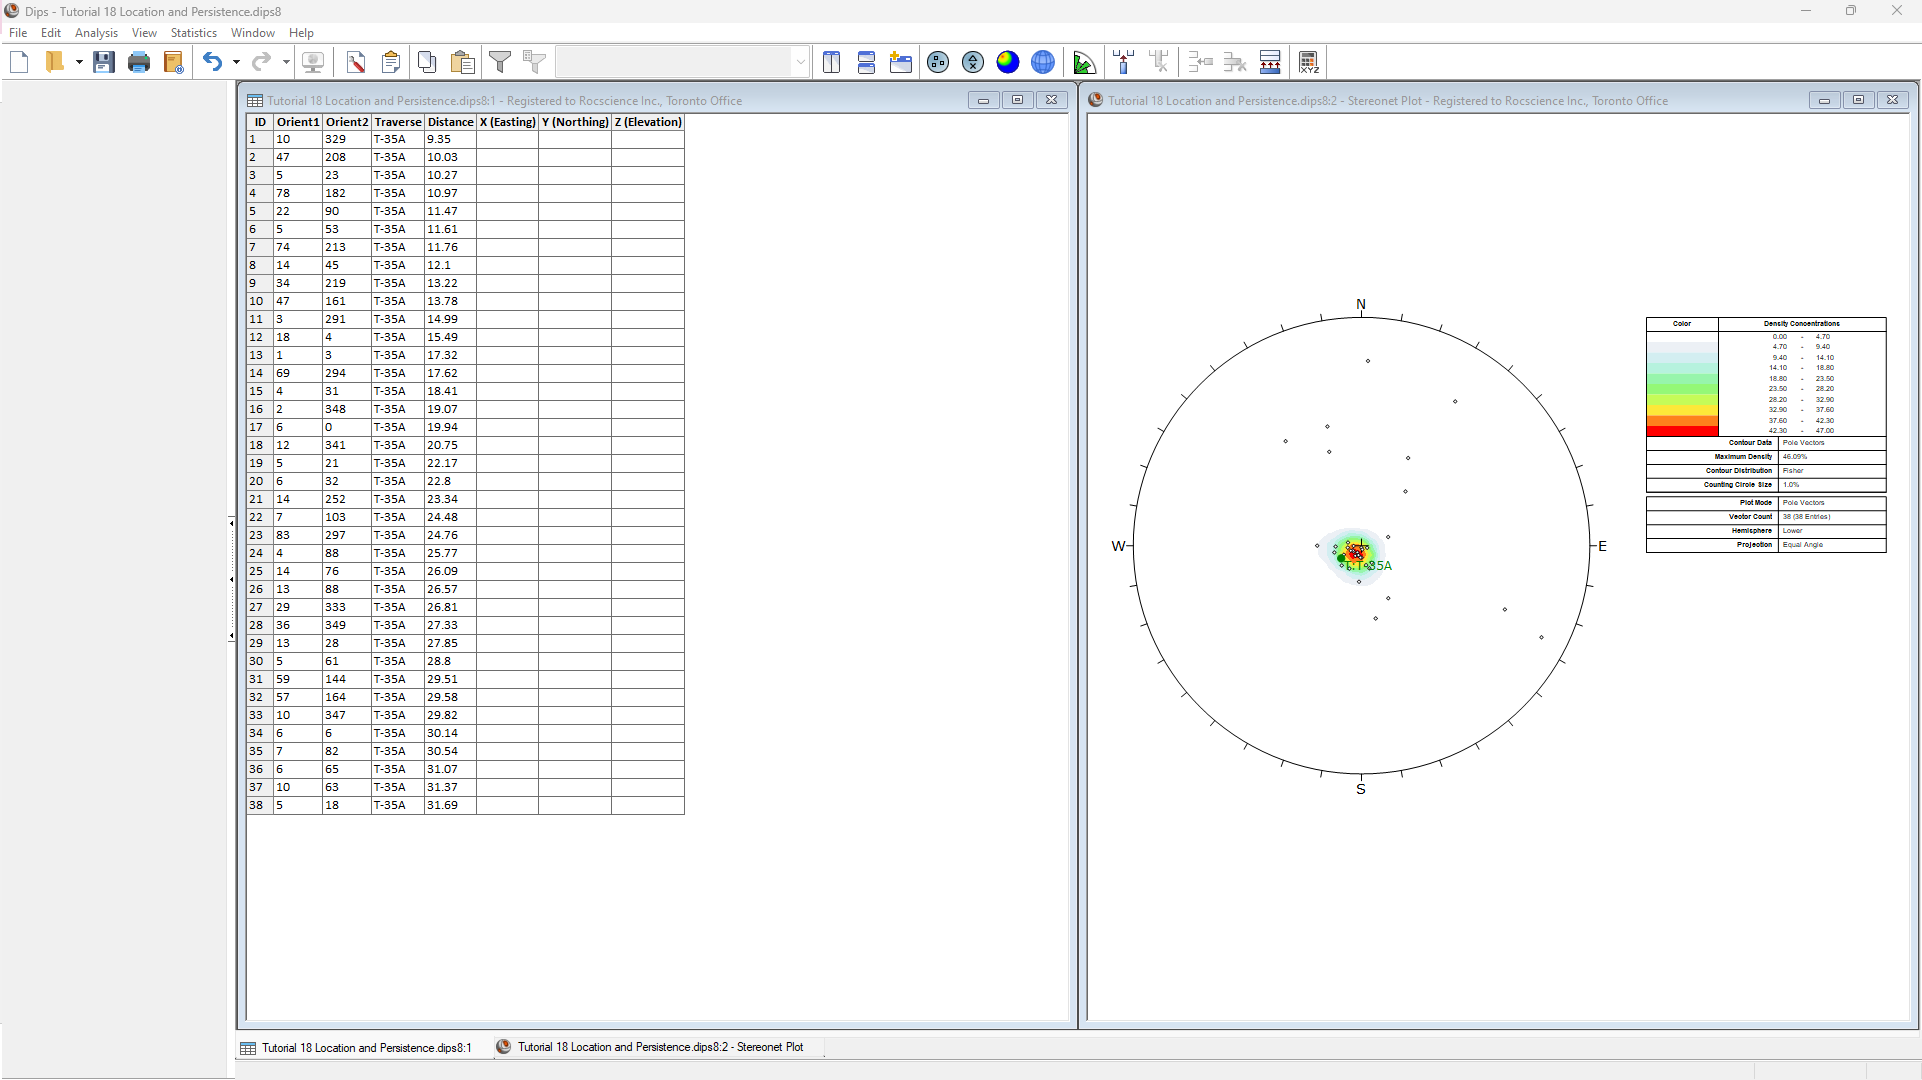The height and width of the screenshot is (1080, 1922).
Task: Click the T-35A label on the stereonet
Action: click(x=1370, y=566)
